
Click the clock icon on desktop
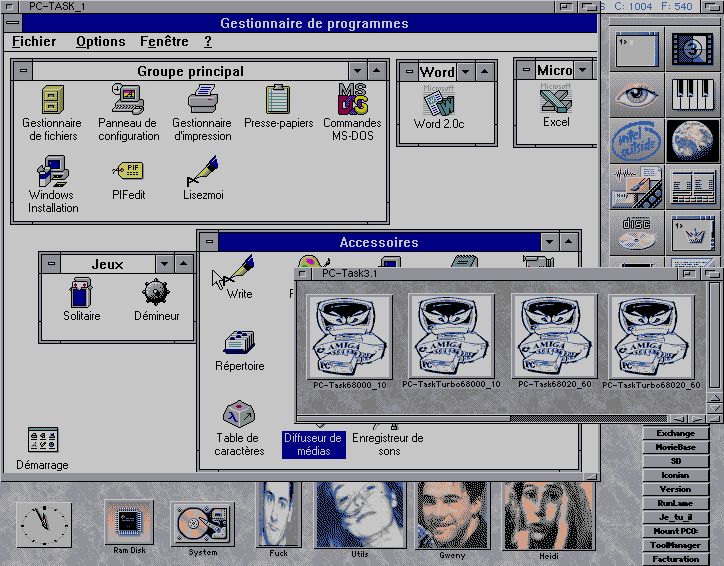point(44,525)
